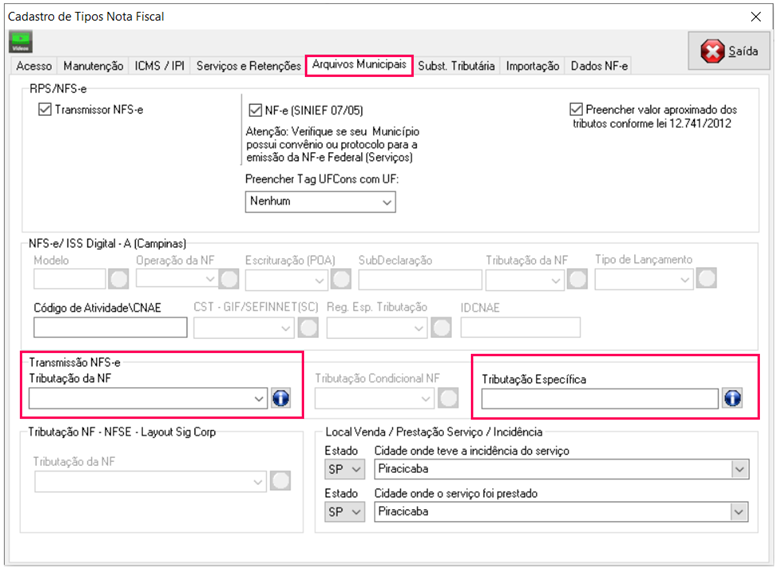Viewport: 779px width, 572px height.
Task: Click the Tributação Específica text field
Action: tap(599, 399)
